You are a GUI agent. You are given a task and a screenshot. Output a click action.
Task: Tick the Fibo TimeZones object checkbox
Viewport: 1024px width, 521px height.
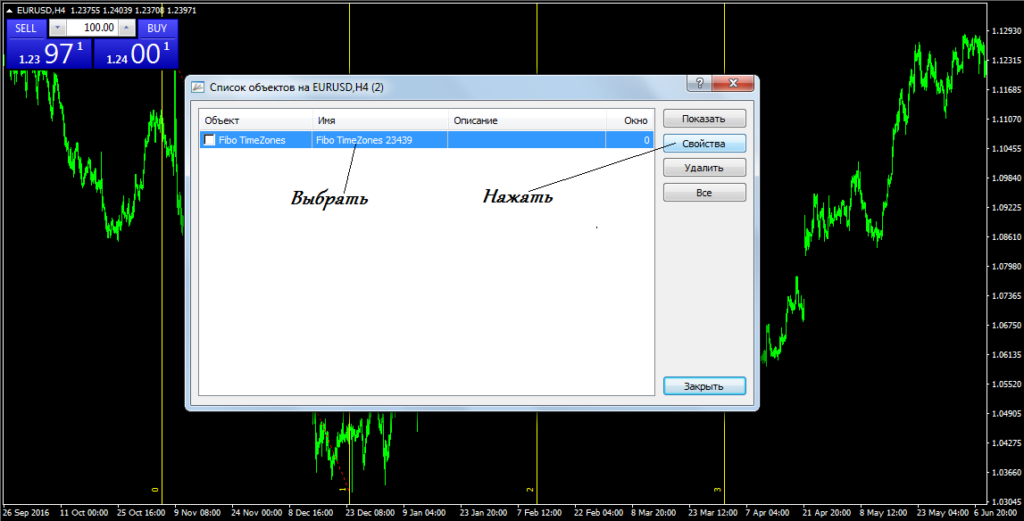pyautogui.click(x=209, y=141)
